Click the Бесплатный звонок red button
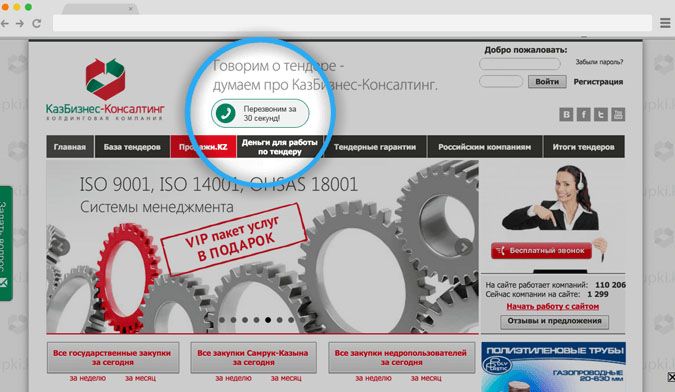Image resolution: width=675 pixels, height=392 pixels. [542, 250]
